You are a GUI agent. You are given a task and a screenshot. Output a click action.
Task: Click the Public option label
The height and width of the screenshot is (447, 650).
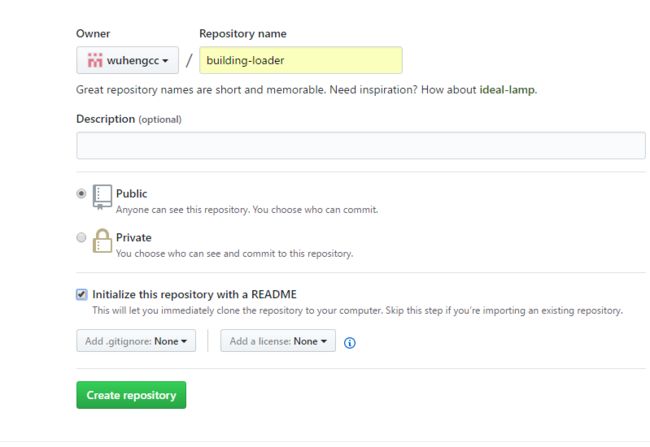pos(131,194)
